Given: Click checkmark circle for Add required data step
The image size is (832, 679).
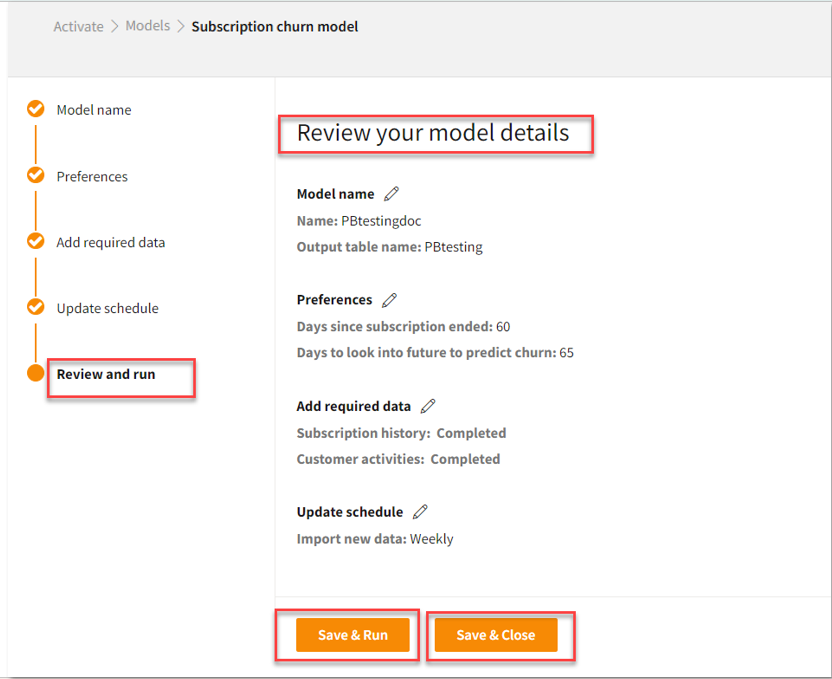Looking at the screenshot, I should click(x=36, y=241).
